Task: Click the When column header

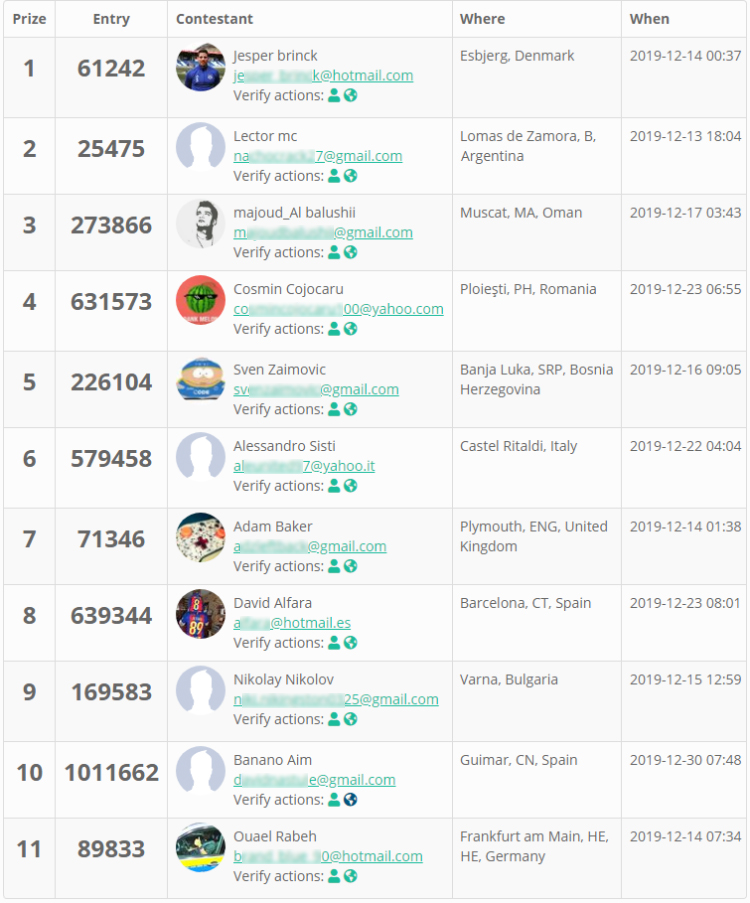Action: tap(649, 19)
